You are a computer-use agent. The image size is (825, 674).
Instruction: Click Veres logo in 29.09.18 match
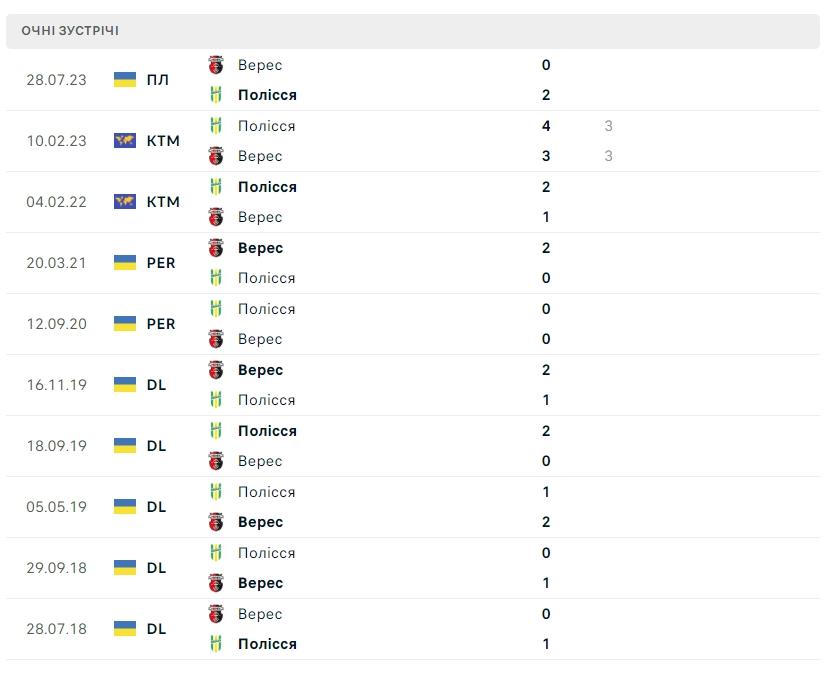coord(216,583)
